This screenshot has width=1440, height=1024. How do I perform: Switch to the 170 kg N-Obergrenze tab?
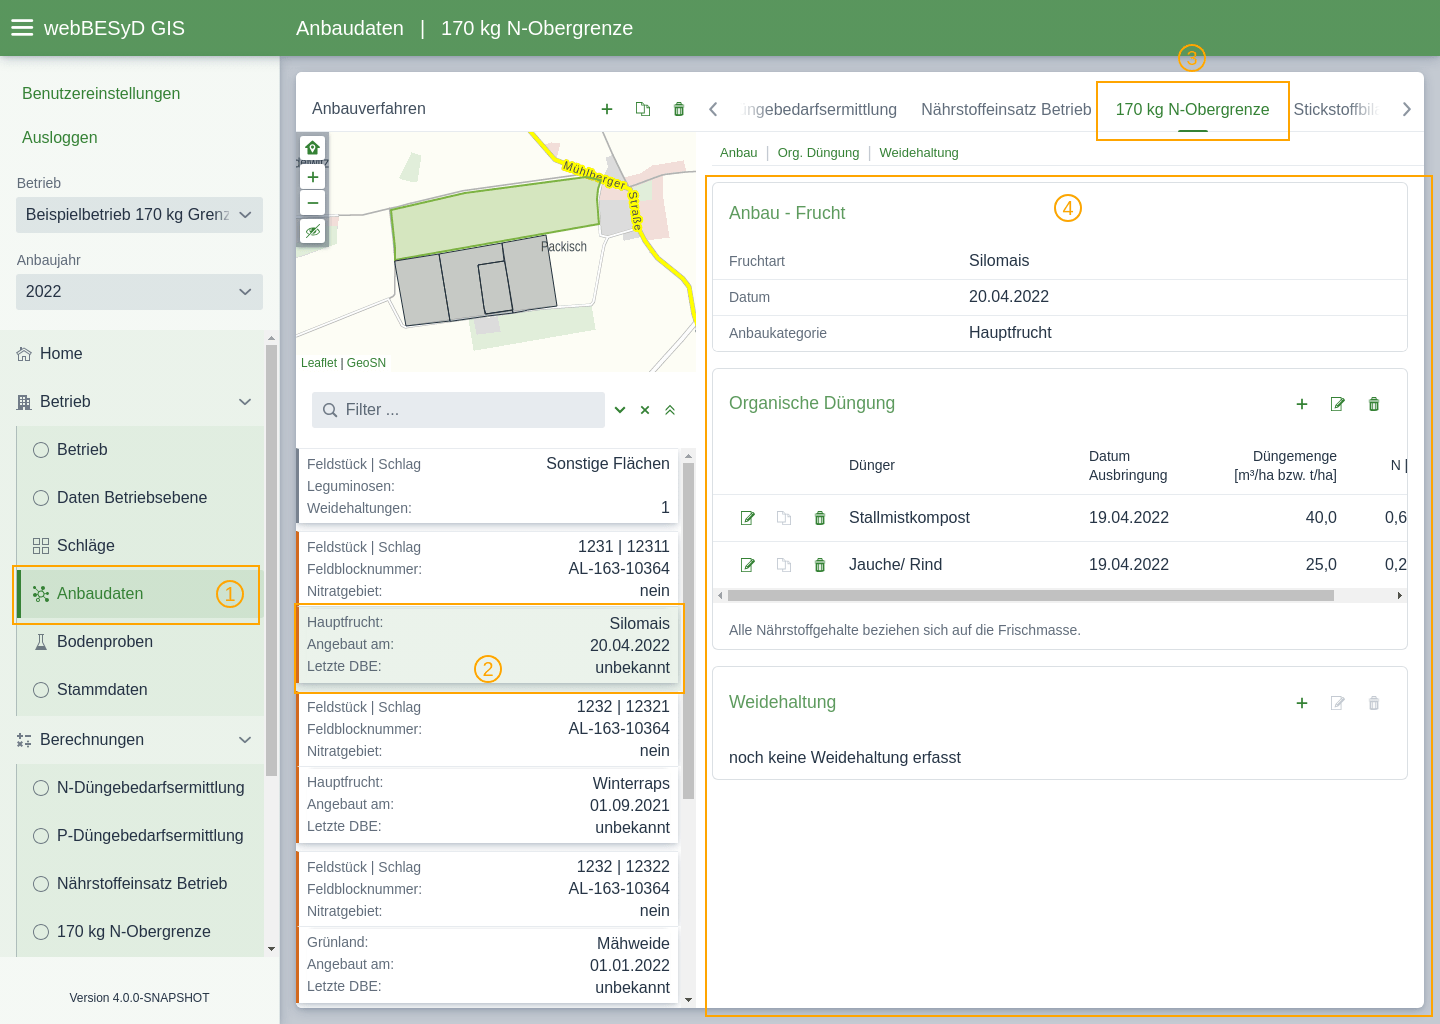click(x=1192, y=109)
